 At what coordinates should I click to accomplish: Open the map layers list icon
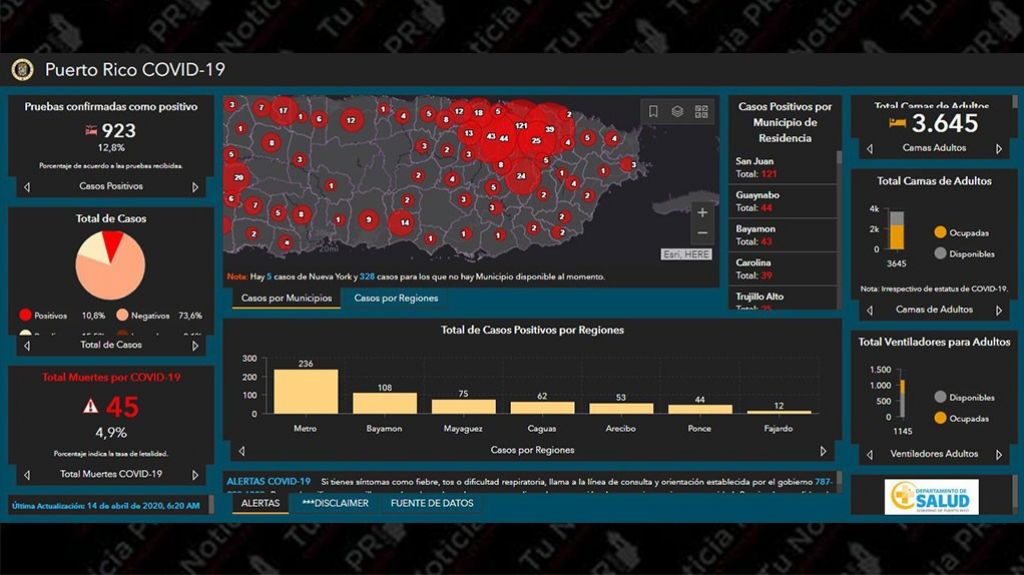pos(677,112)
